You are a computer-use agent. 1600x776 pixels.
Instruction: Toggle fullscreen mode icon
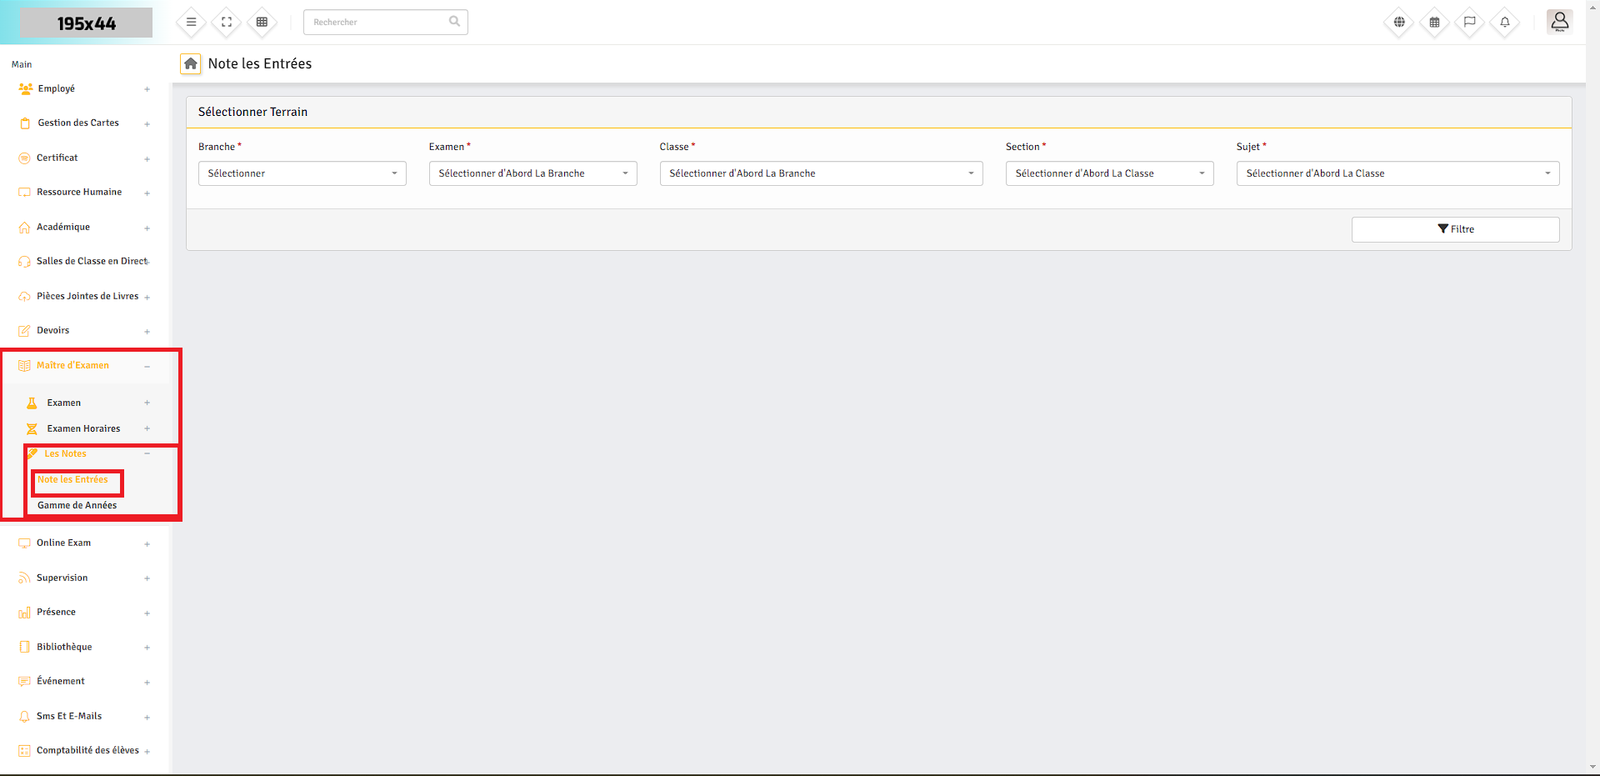(227, 22)
